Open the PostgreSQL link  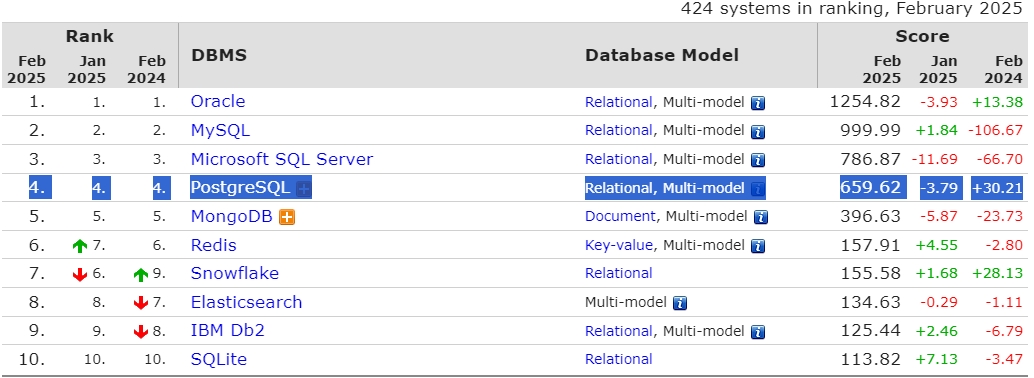click(x=240, y=187)
